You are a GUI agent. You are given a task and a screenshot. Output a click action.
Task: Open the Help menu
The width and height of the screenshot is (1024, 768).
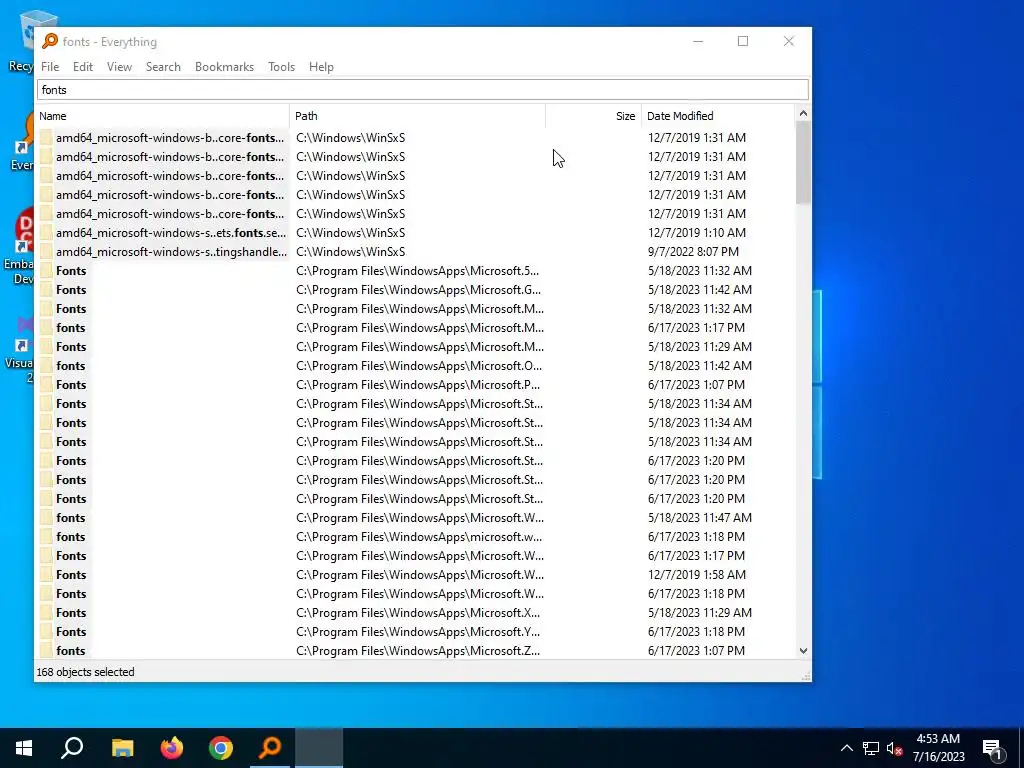coord(321,67)
